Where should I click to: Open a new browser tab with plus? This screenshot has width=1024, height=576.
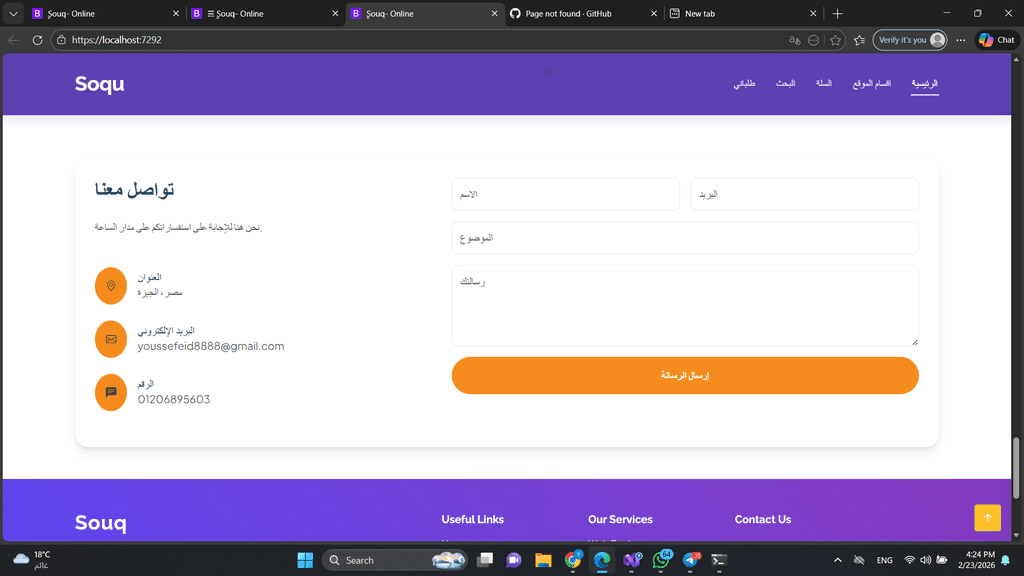pos(837,13)
